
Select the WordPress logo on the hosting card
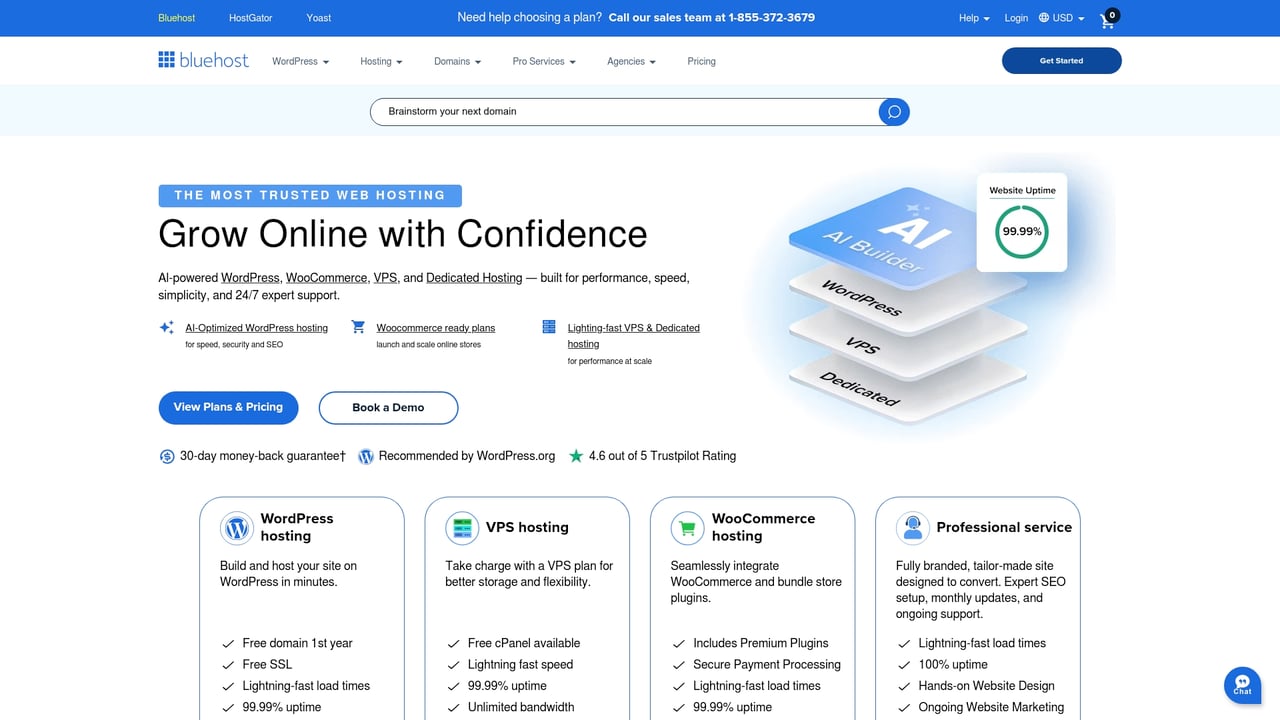(x=236, y=528)
